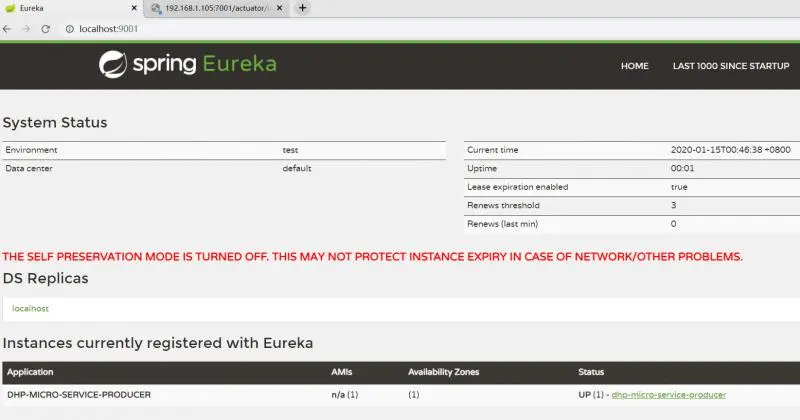800x420 pixels.
Task: Click the spring Eureka title text
Action: 205,64
